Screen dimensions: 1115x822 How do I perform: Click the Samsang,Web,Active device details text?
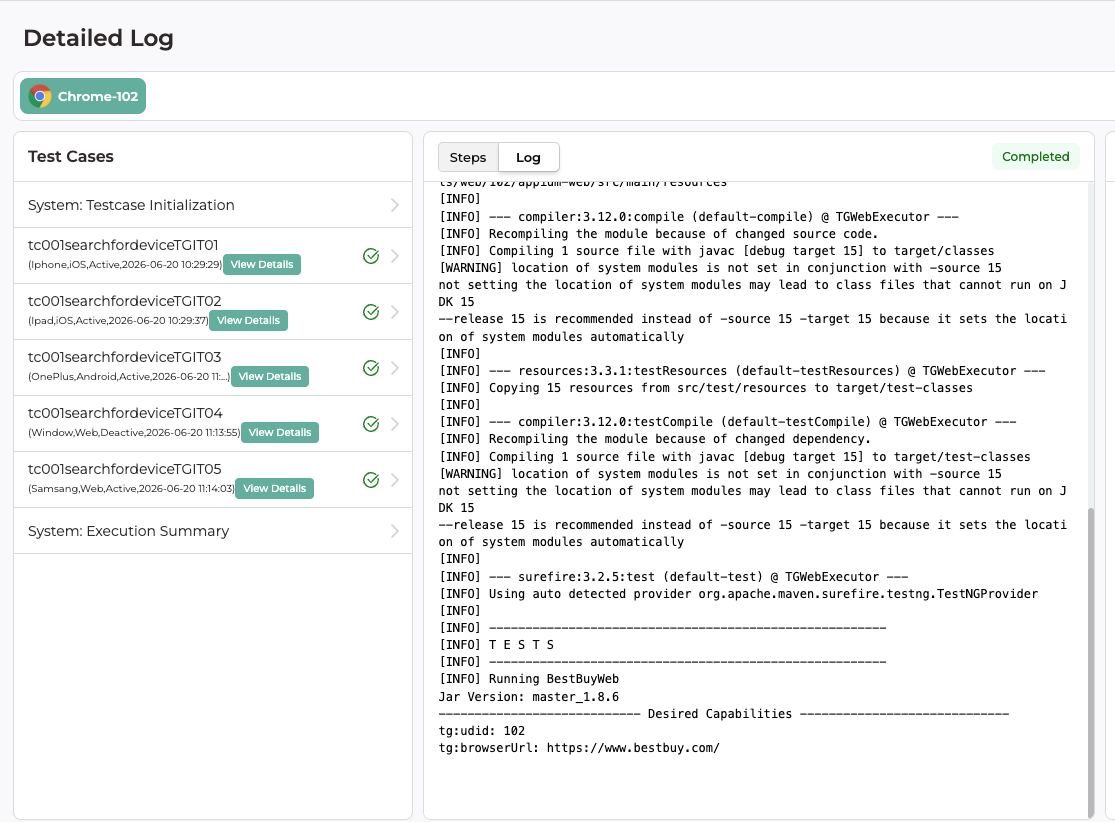131,489
